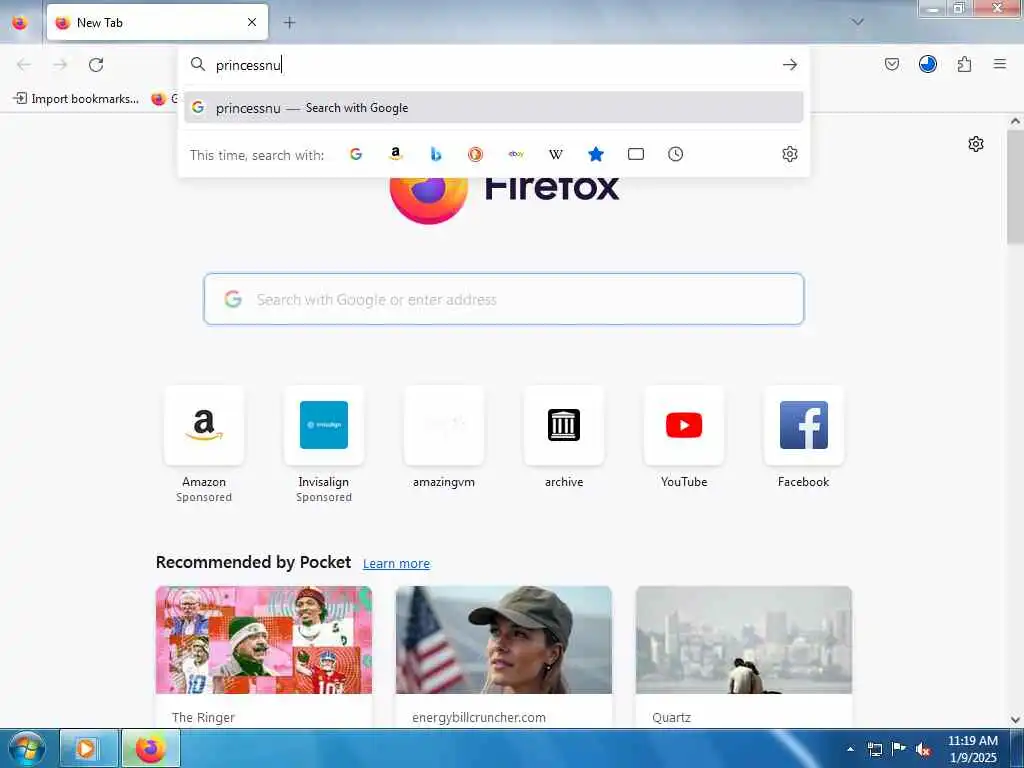This screenshot has height=768, width=1024.
Task: Search in History clock icon
Action: pyautogui.click(x=675, y=154)
